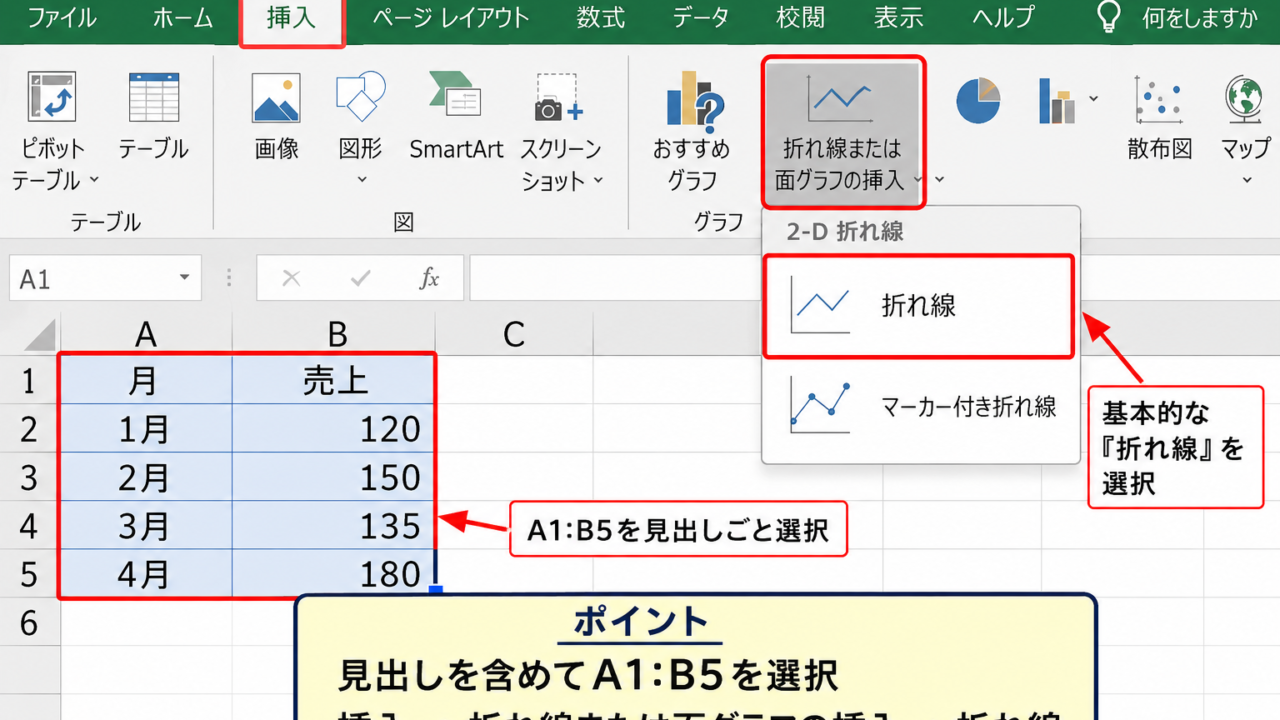
Task: Click the pie chart icon in the ribbon
Action: pos(978,99)
